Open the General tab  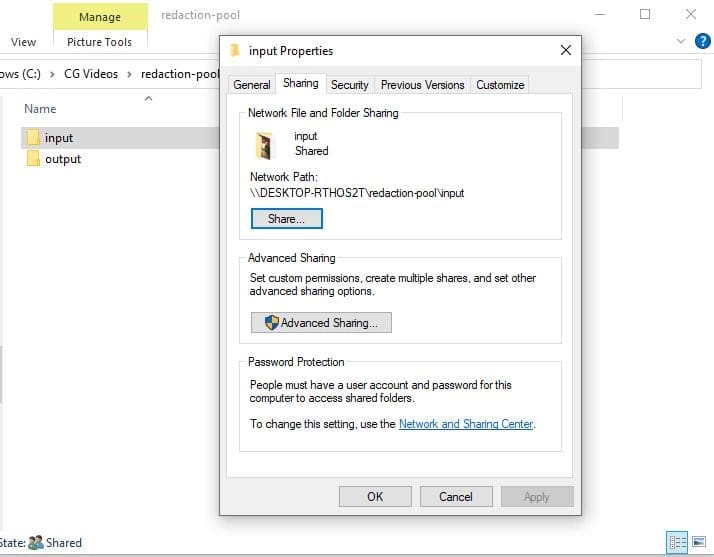tap(251, 85)
